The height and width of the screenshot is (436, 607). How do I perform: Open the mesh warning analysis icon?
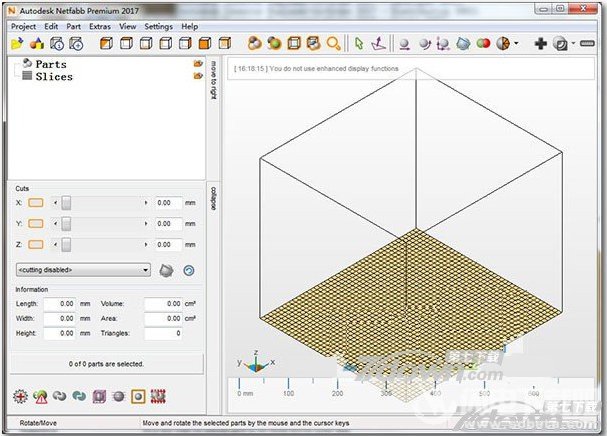click(x=40, y=396)
